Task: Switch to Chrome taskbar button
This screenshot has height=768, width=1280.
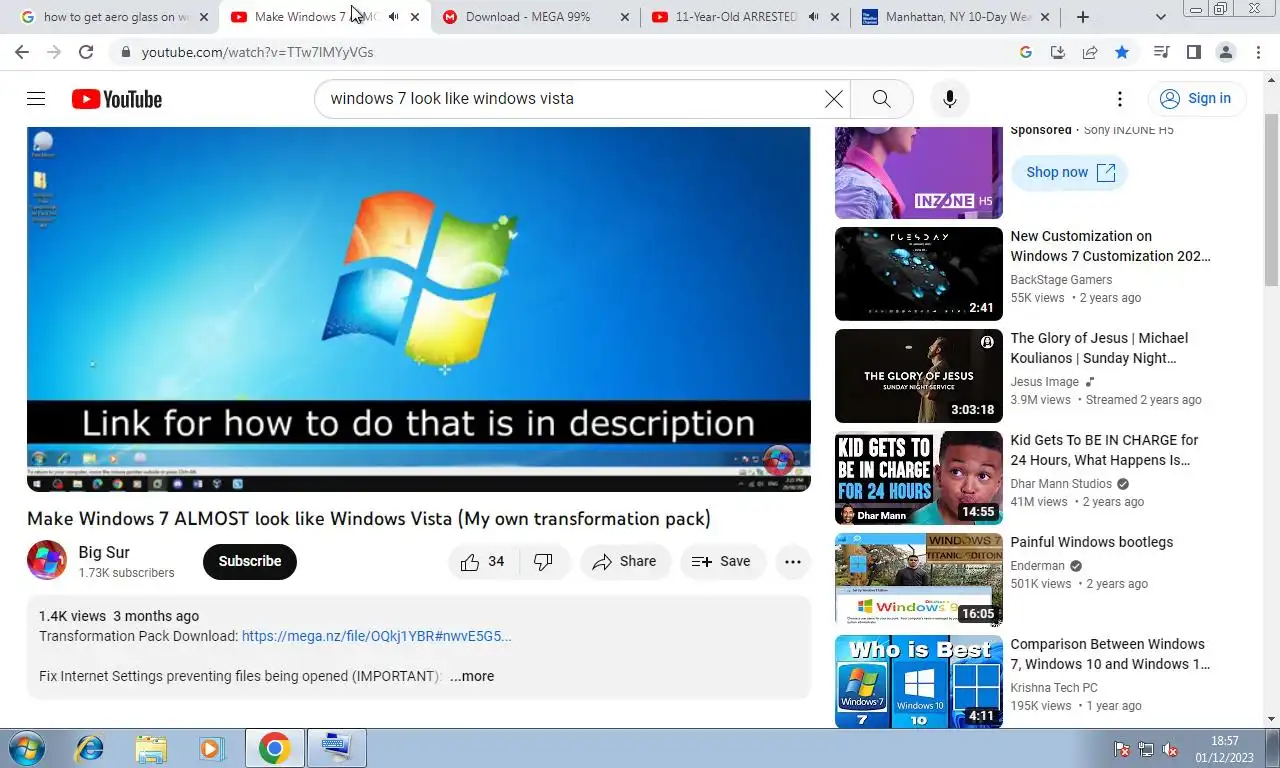Action: point(275,748)
